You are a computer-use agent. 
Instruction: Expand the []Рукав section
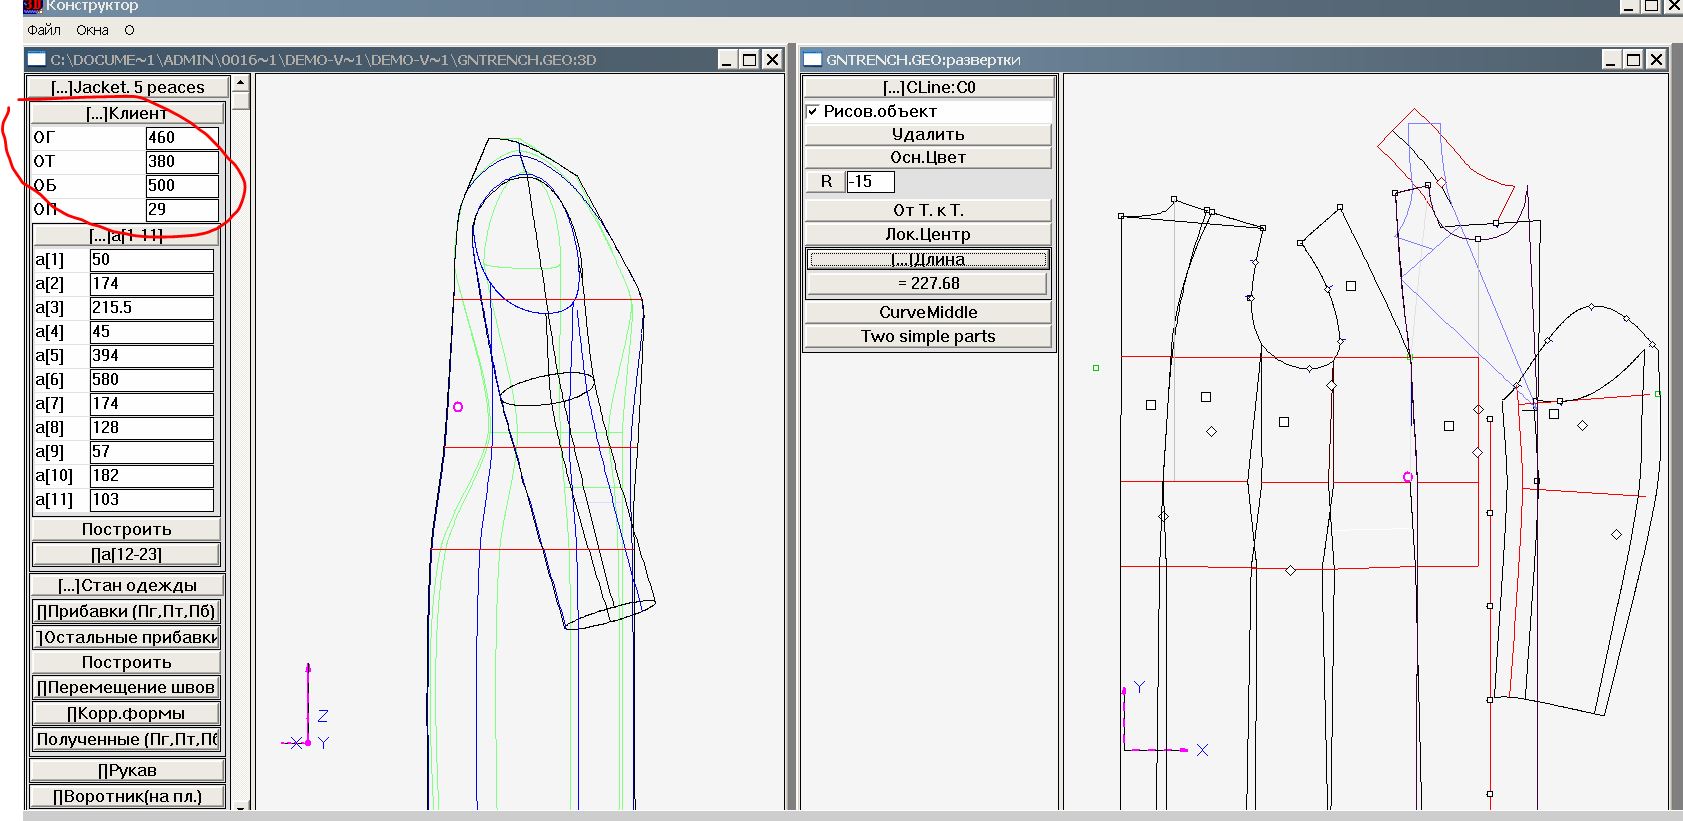[x=126, y=770]
